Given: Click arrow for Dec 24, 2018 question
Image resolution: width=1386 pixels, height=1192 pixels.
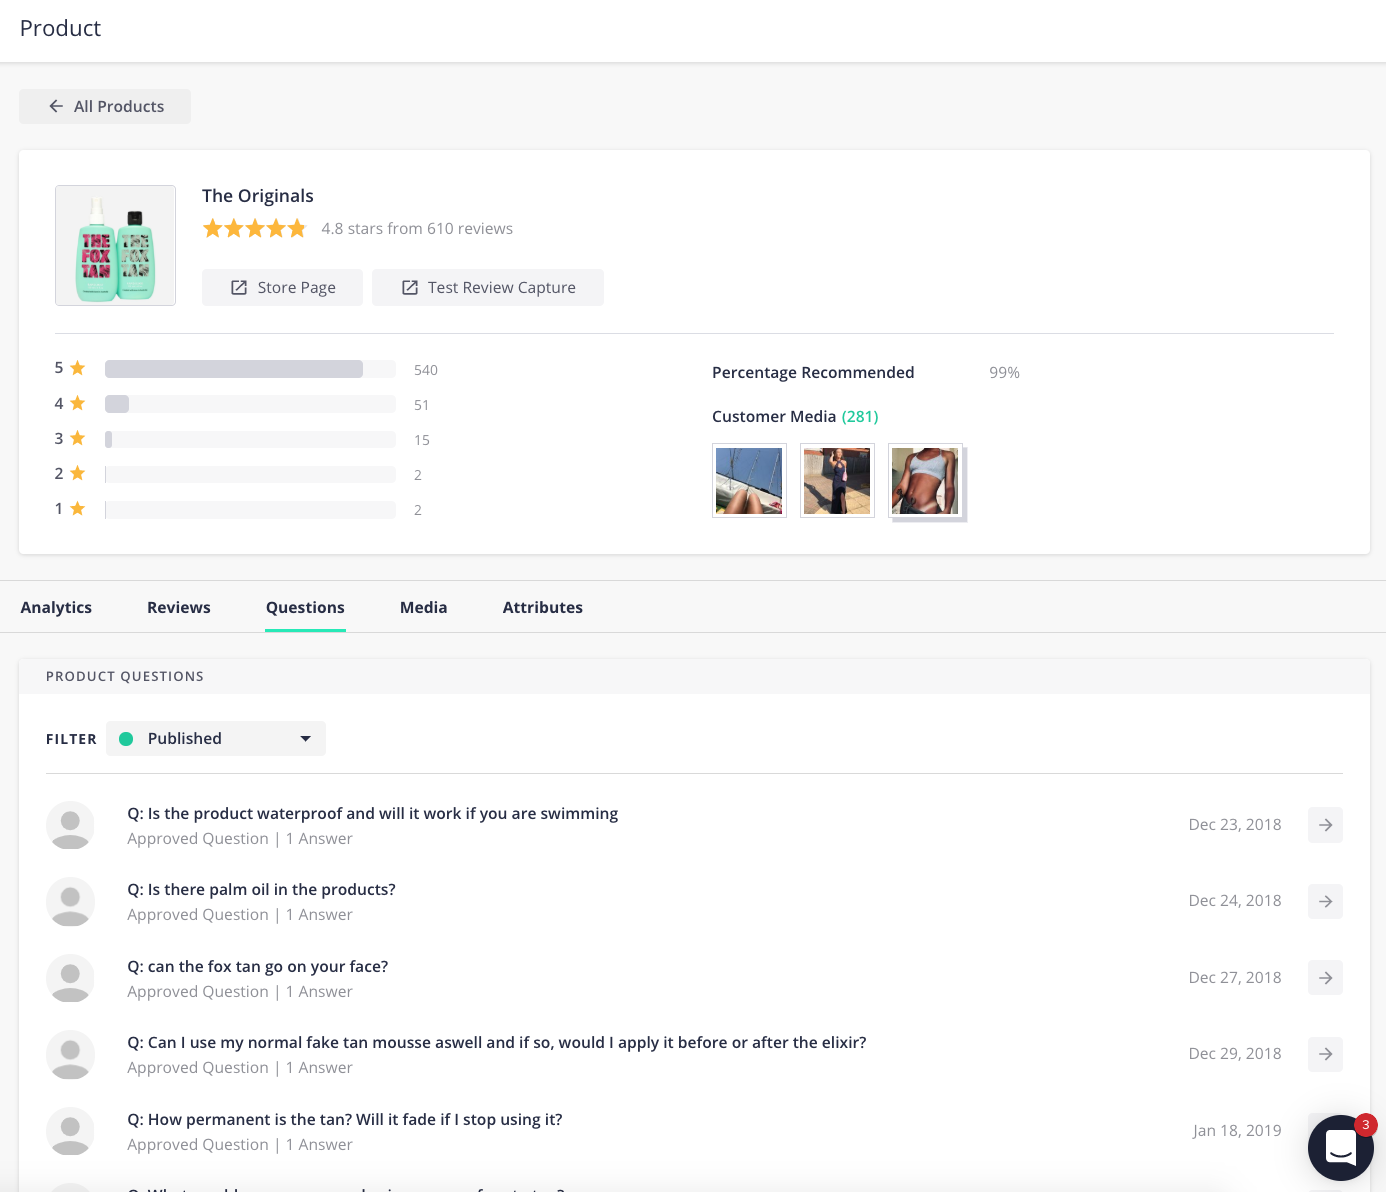Looking at the screenshot, I should (1325, 901).
